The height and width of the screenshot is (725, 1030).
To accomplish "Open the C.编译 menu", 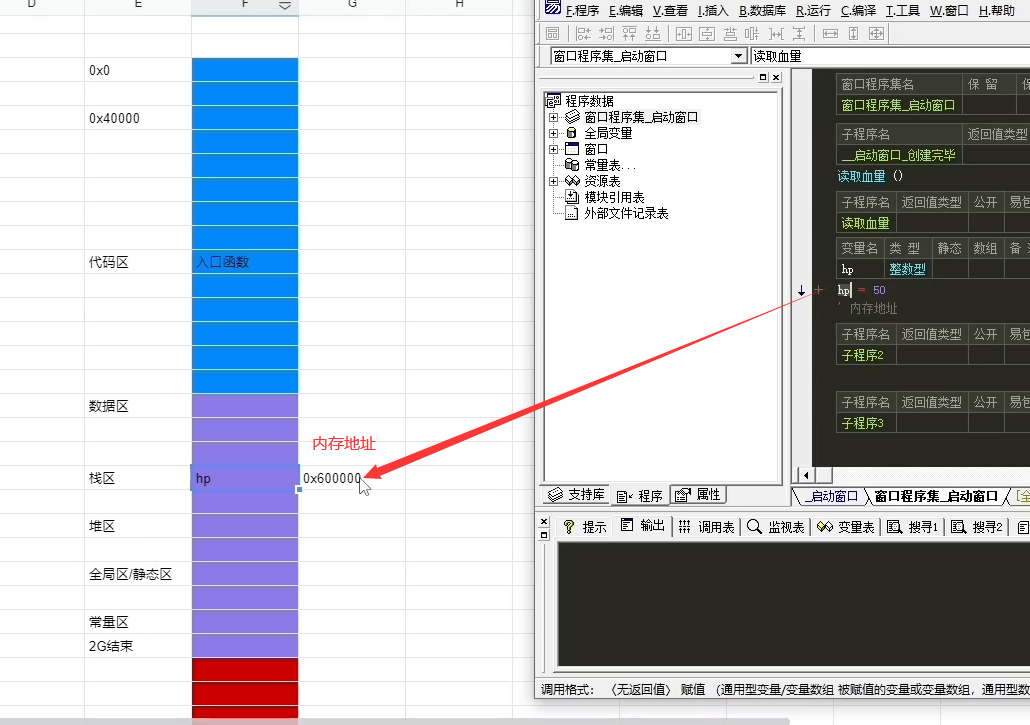I will 859,11.
